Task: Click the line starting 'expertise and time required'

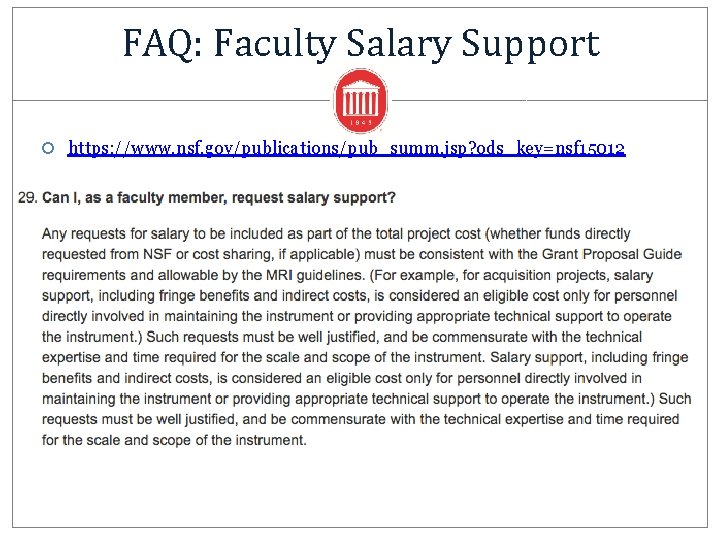Action: [365, 357]
